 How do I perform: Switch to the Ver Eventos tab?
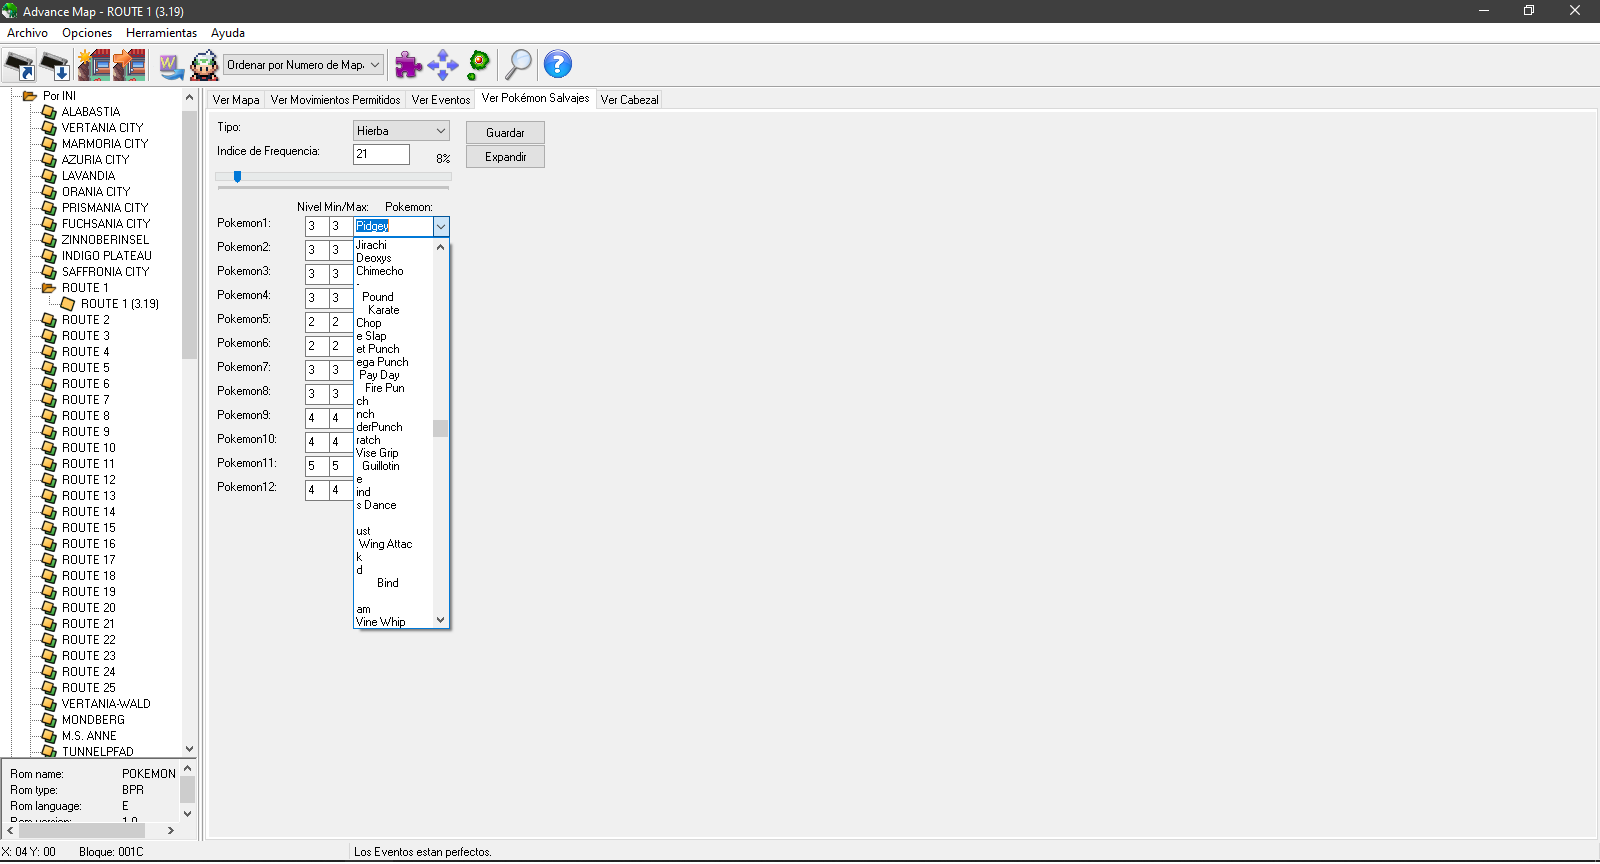tap(440, 100)
